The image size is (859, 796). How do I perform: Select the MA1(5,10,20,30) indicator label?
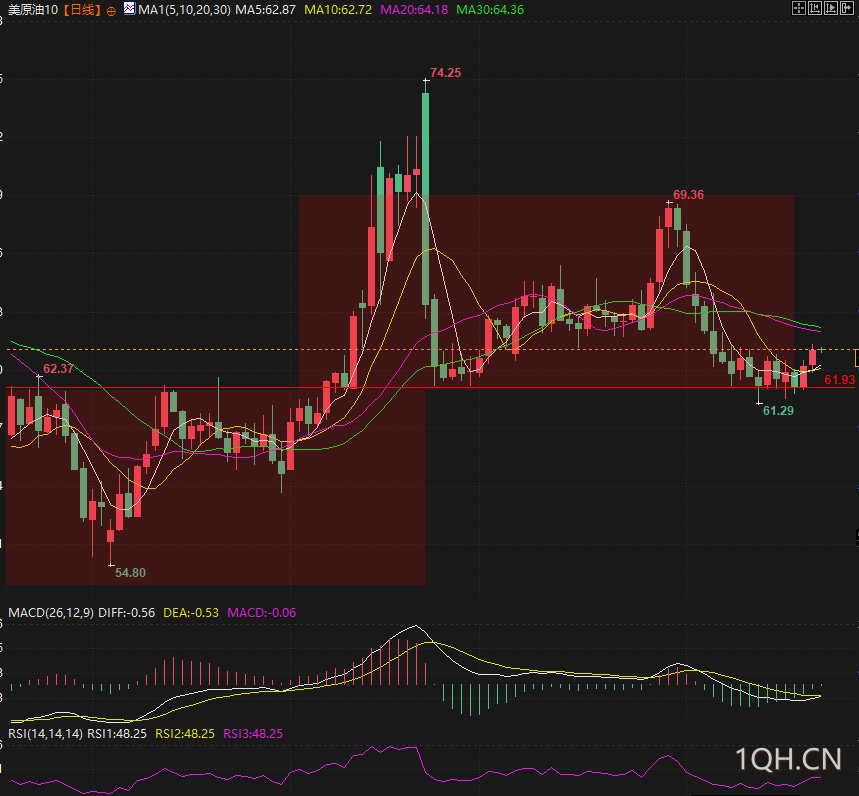pyautogui.click(x=184, y=10)
